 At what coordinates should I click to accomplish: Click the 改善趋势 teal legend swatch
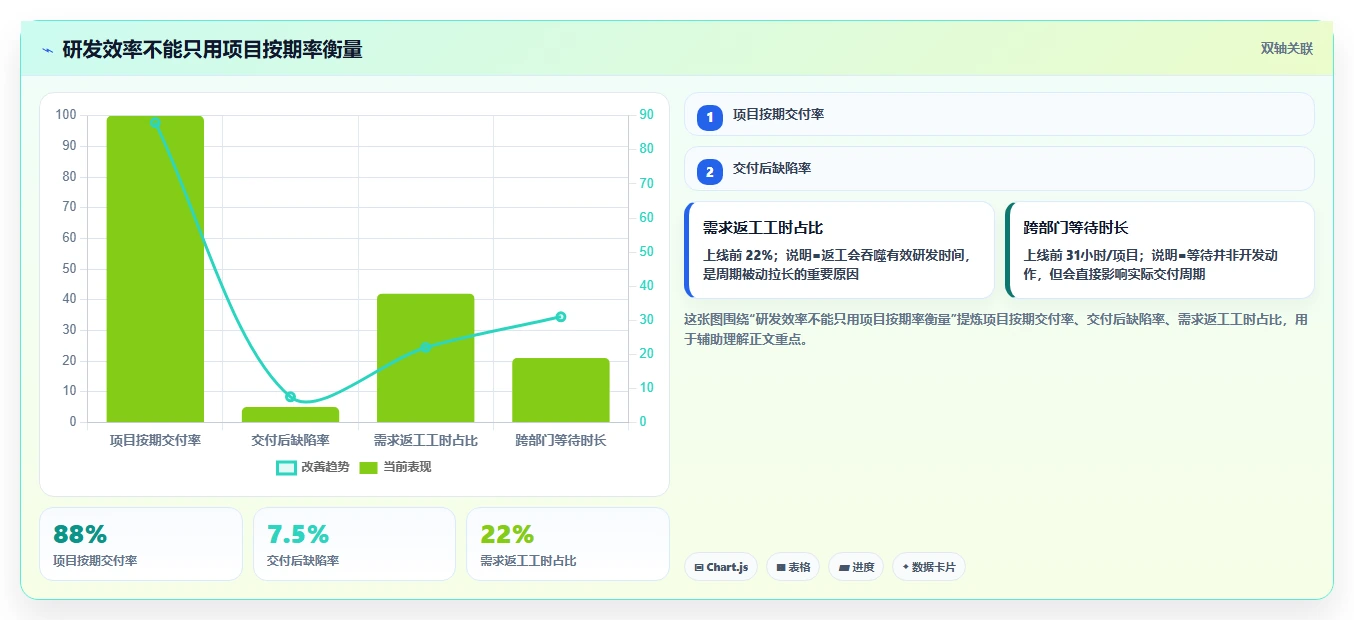[286, 467]
